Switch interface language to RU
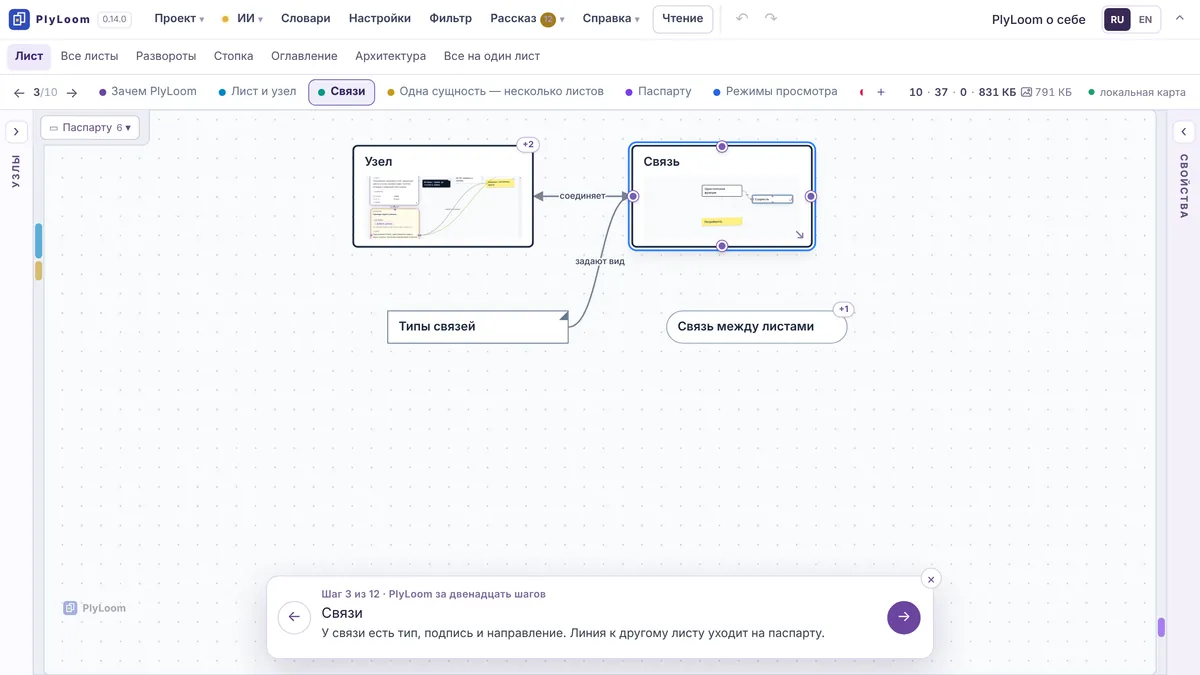 click(1117, 19)
